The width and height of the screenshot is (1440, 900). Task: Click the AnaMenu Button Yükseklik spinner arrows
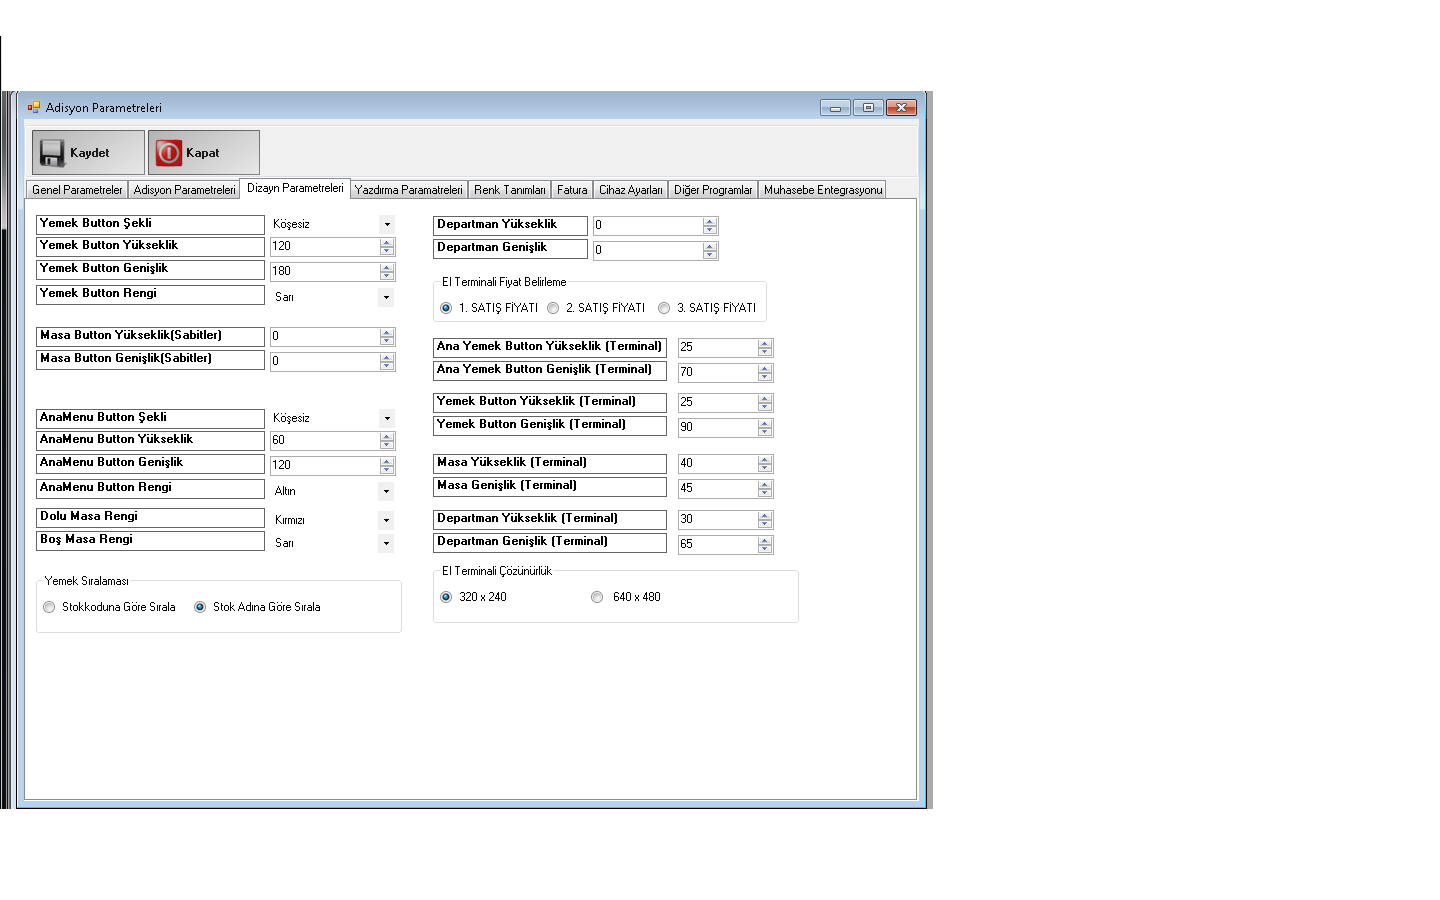point(387,440)
